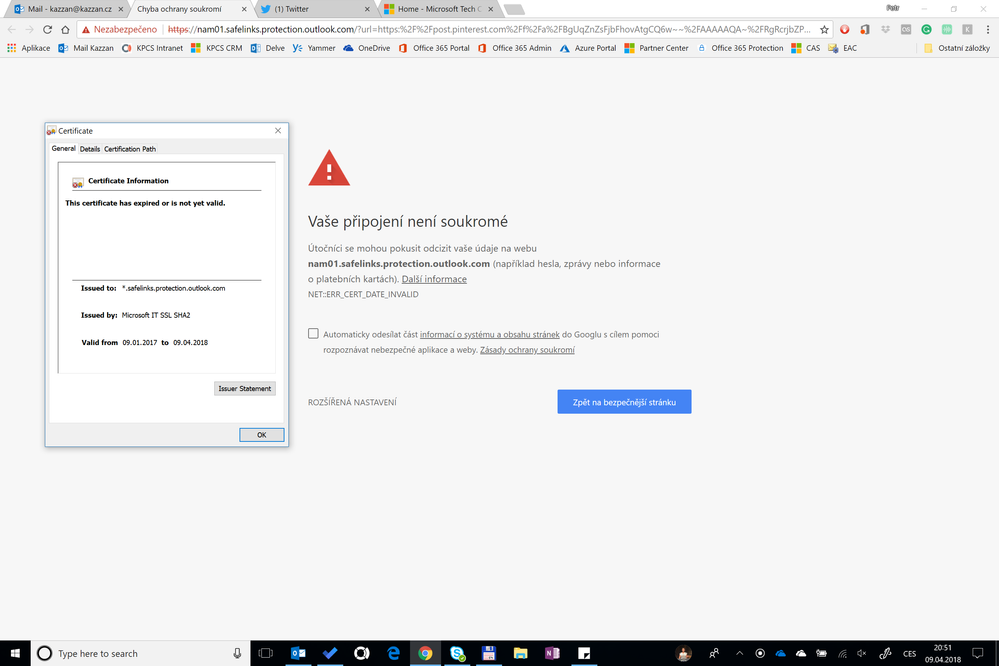The image size is (999, 666).
Task: Open the Yammer bookmark
Action: (314, 48)
